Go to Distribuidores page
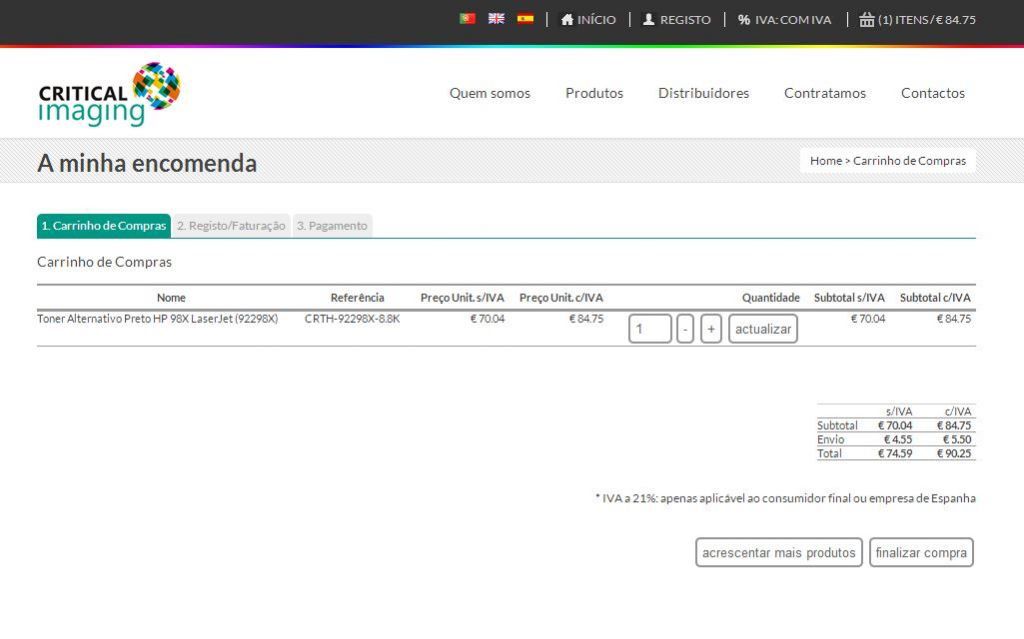 703,93
